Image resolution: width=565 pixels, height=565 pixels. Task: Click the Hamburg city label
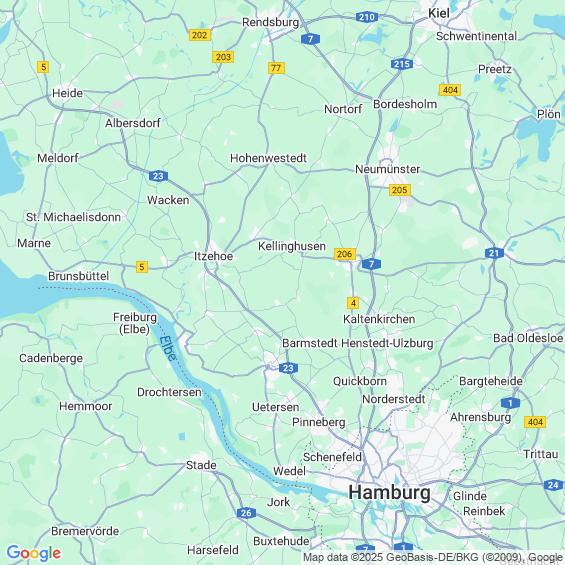click(x=389, y=492)
